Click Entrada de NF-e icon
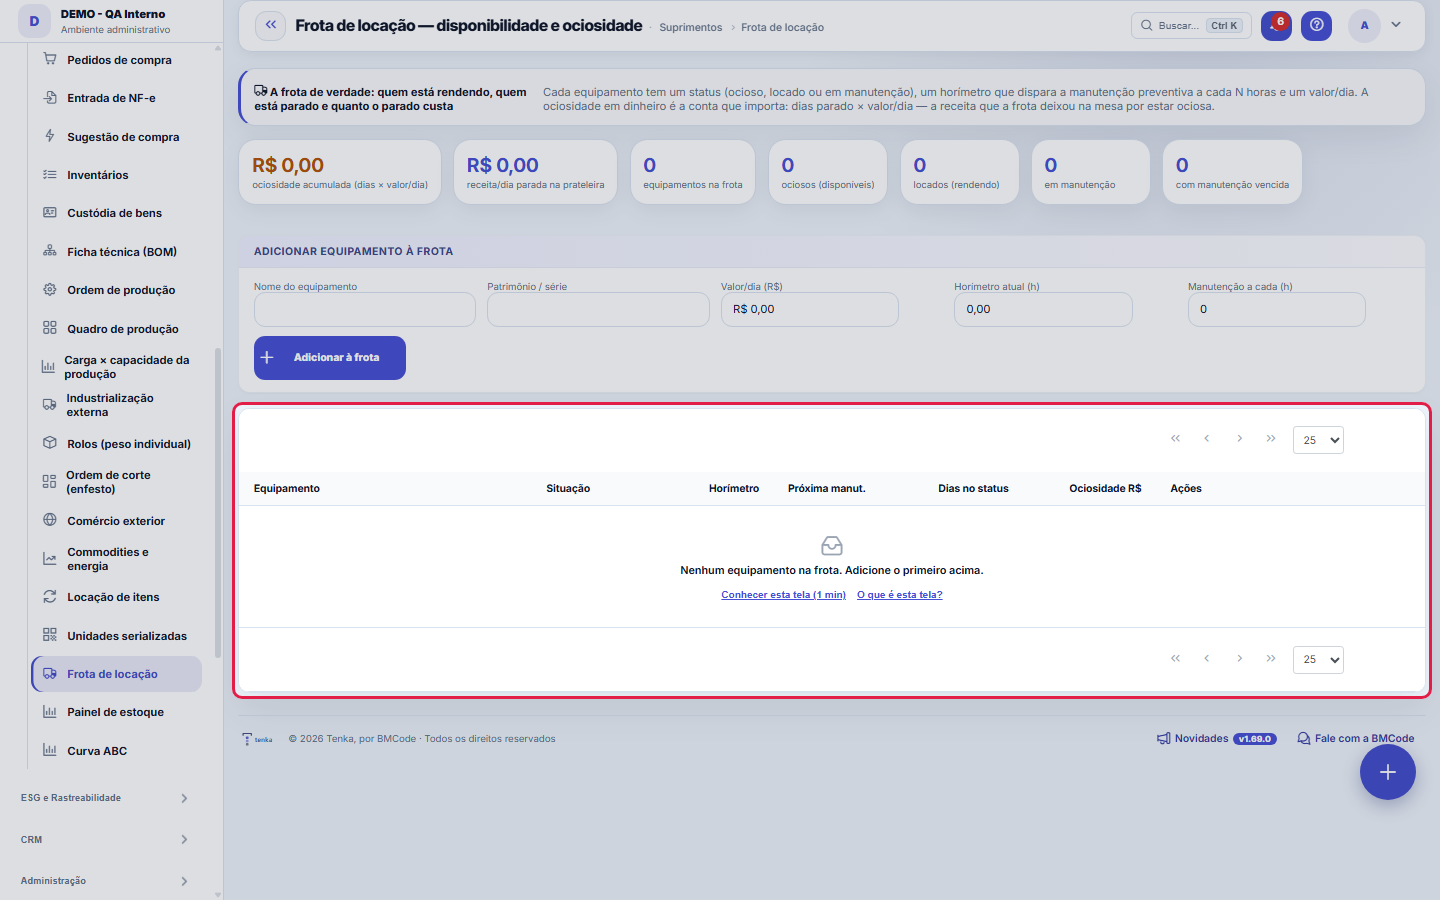Image resolution: width=1440 pixels, height=900 pixels. (50, 98)
